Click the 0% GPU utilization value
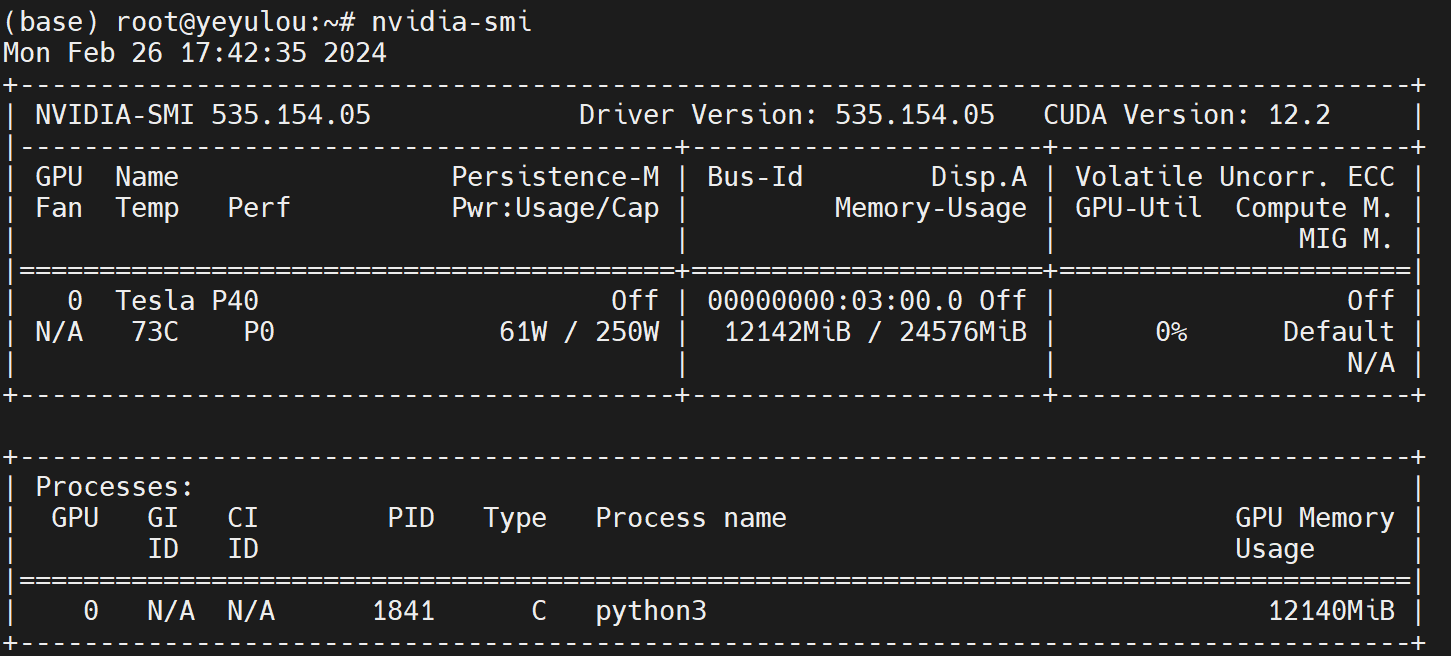This screenshot has height=656, width=1451. [1171, 332]
